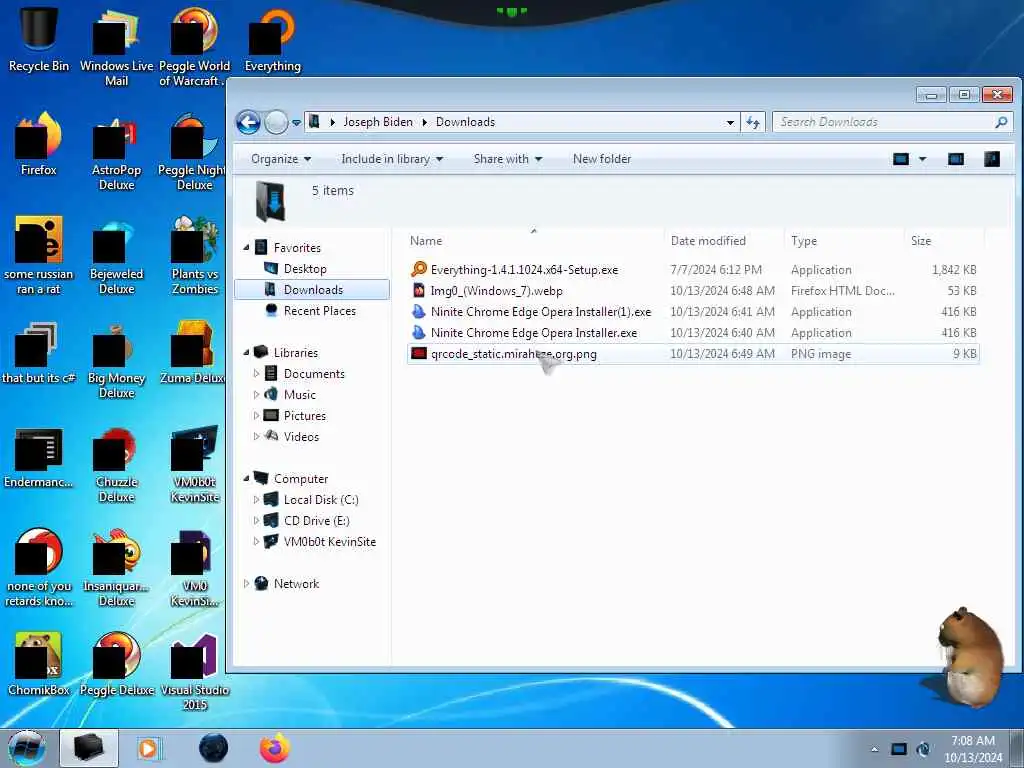The image size is (1024, 768).
Task: Collapse the Favorites tree group
Action: point(246,248)
